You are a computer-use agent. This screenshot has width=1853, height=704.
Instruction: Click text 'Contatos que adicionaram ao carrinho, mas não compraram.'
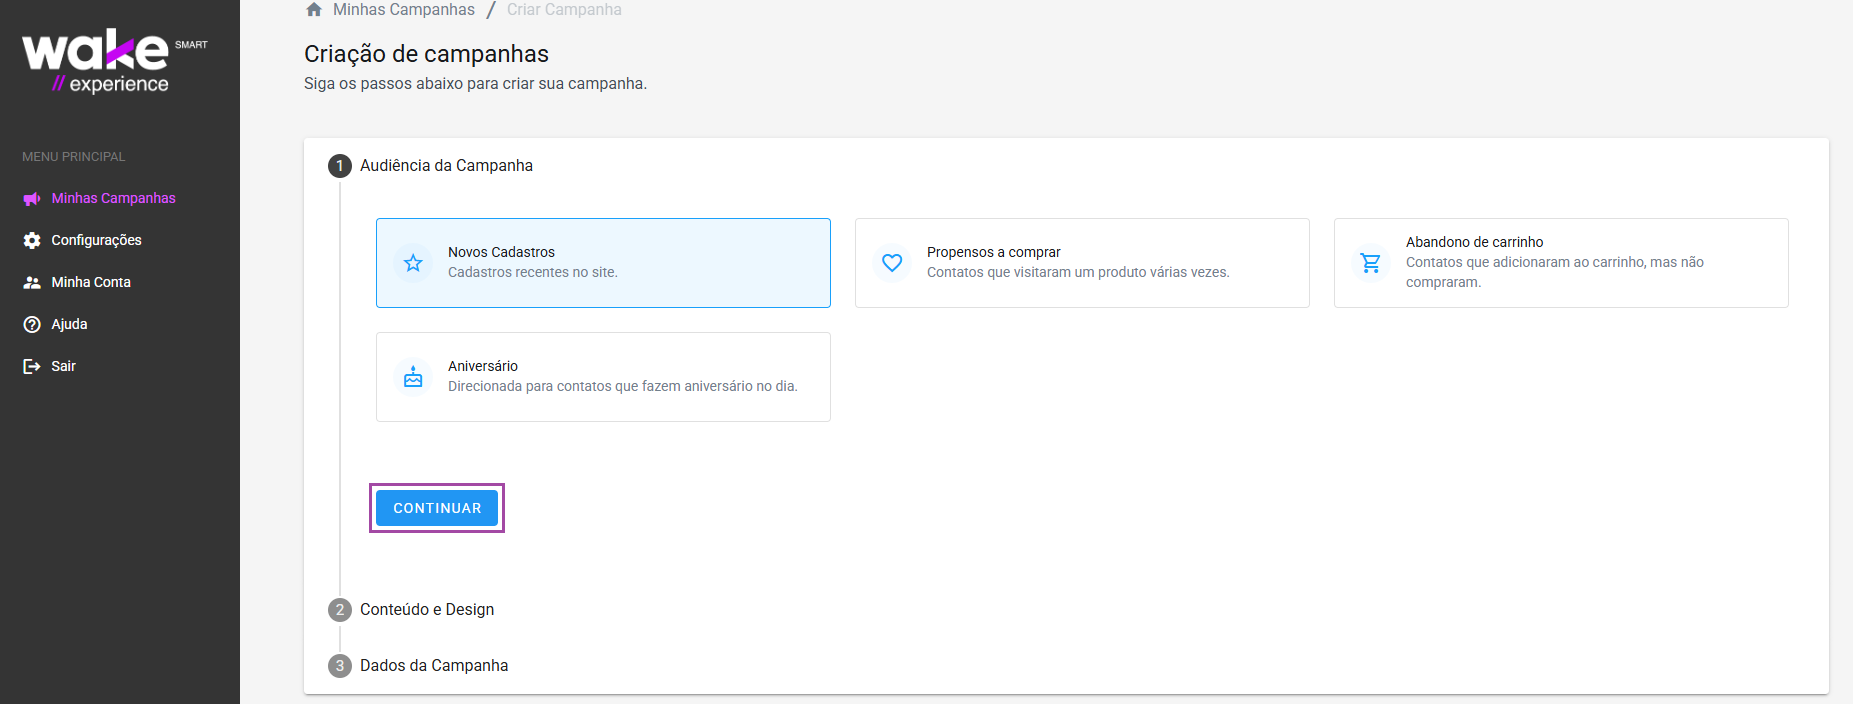pos(1555,272)
